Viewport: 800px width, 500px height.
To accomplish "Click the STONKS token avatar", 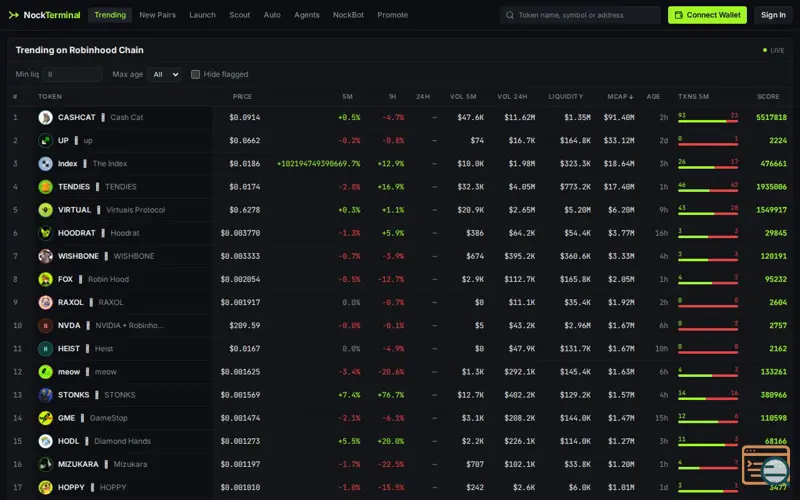I will click(45, 395).
